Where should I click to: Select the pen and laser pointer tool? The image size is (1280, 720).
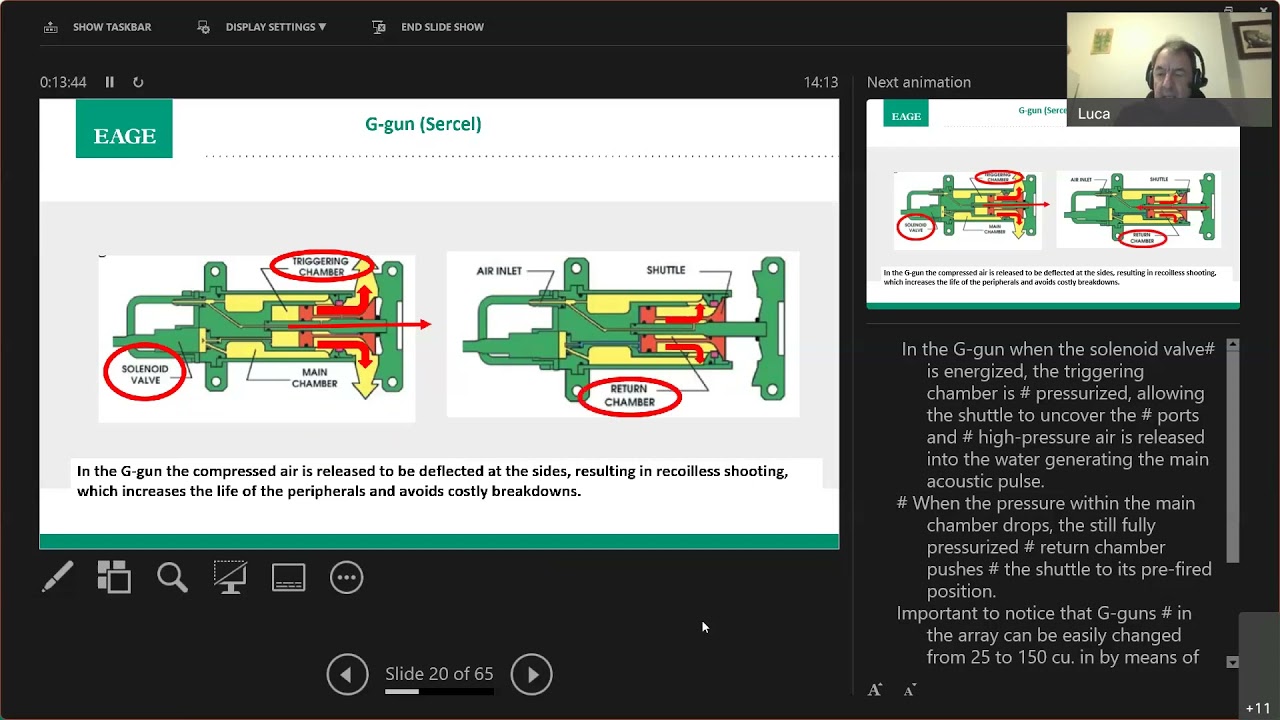[57, 577]
